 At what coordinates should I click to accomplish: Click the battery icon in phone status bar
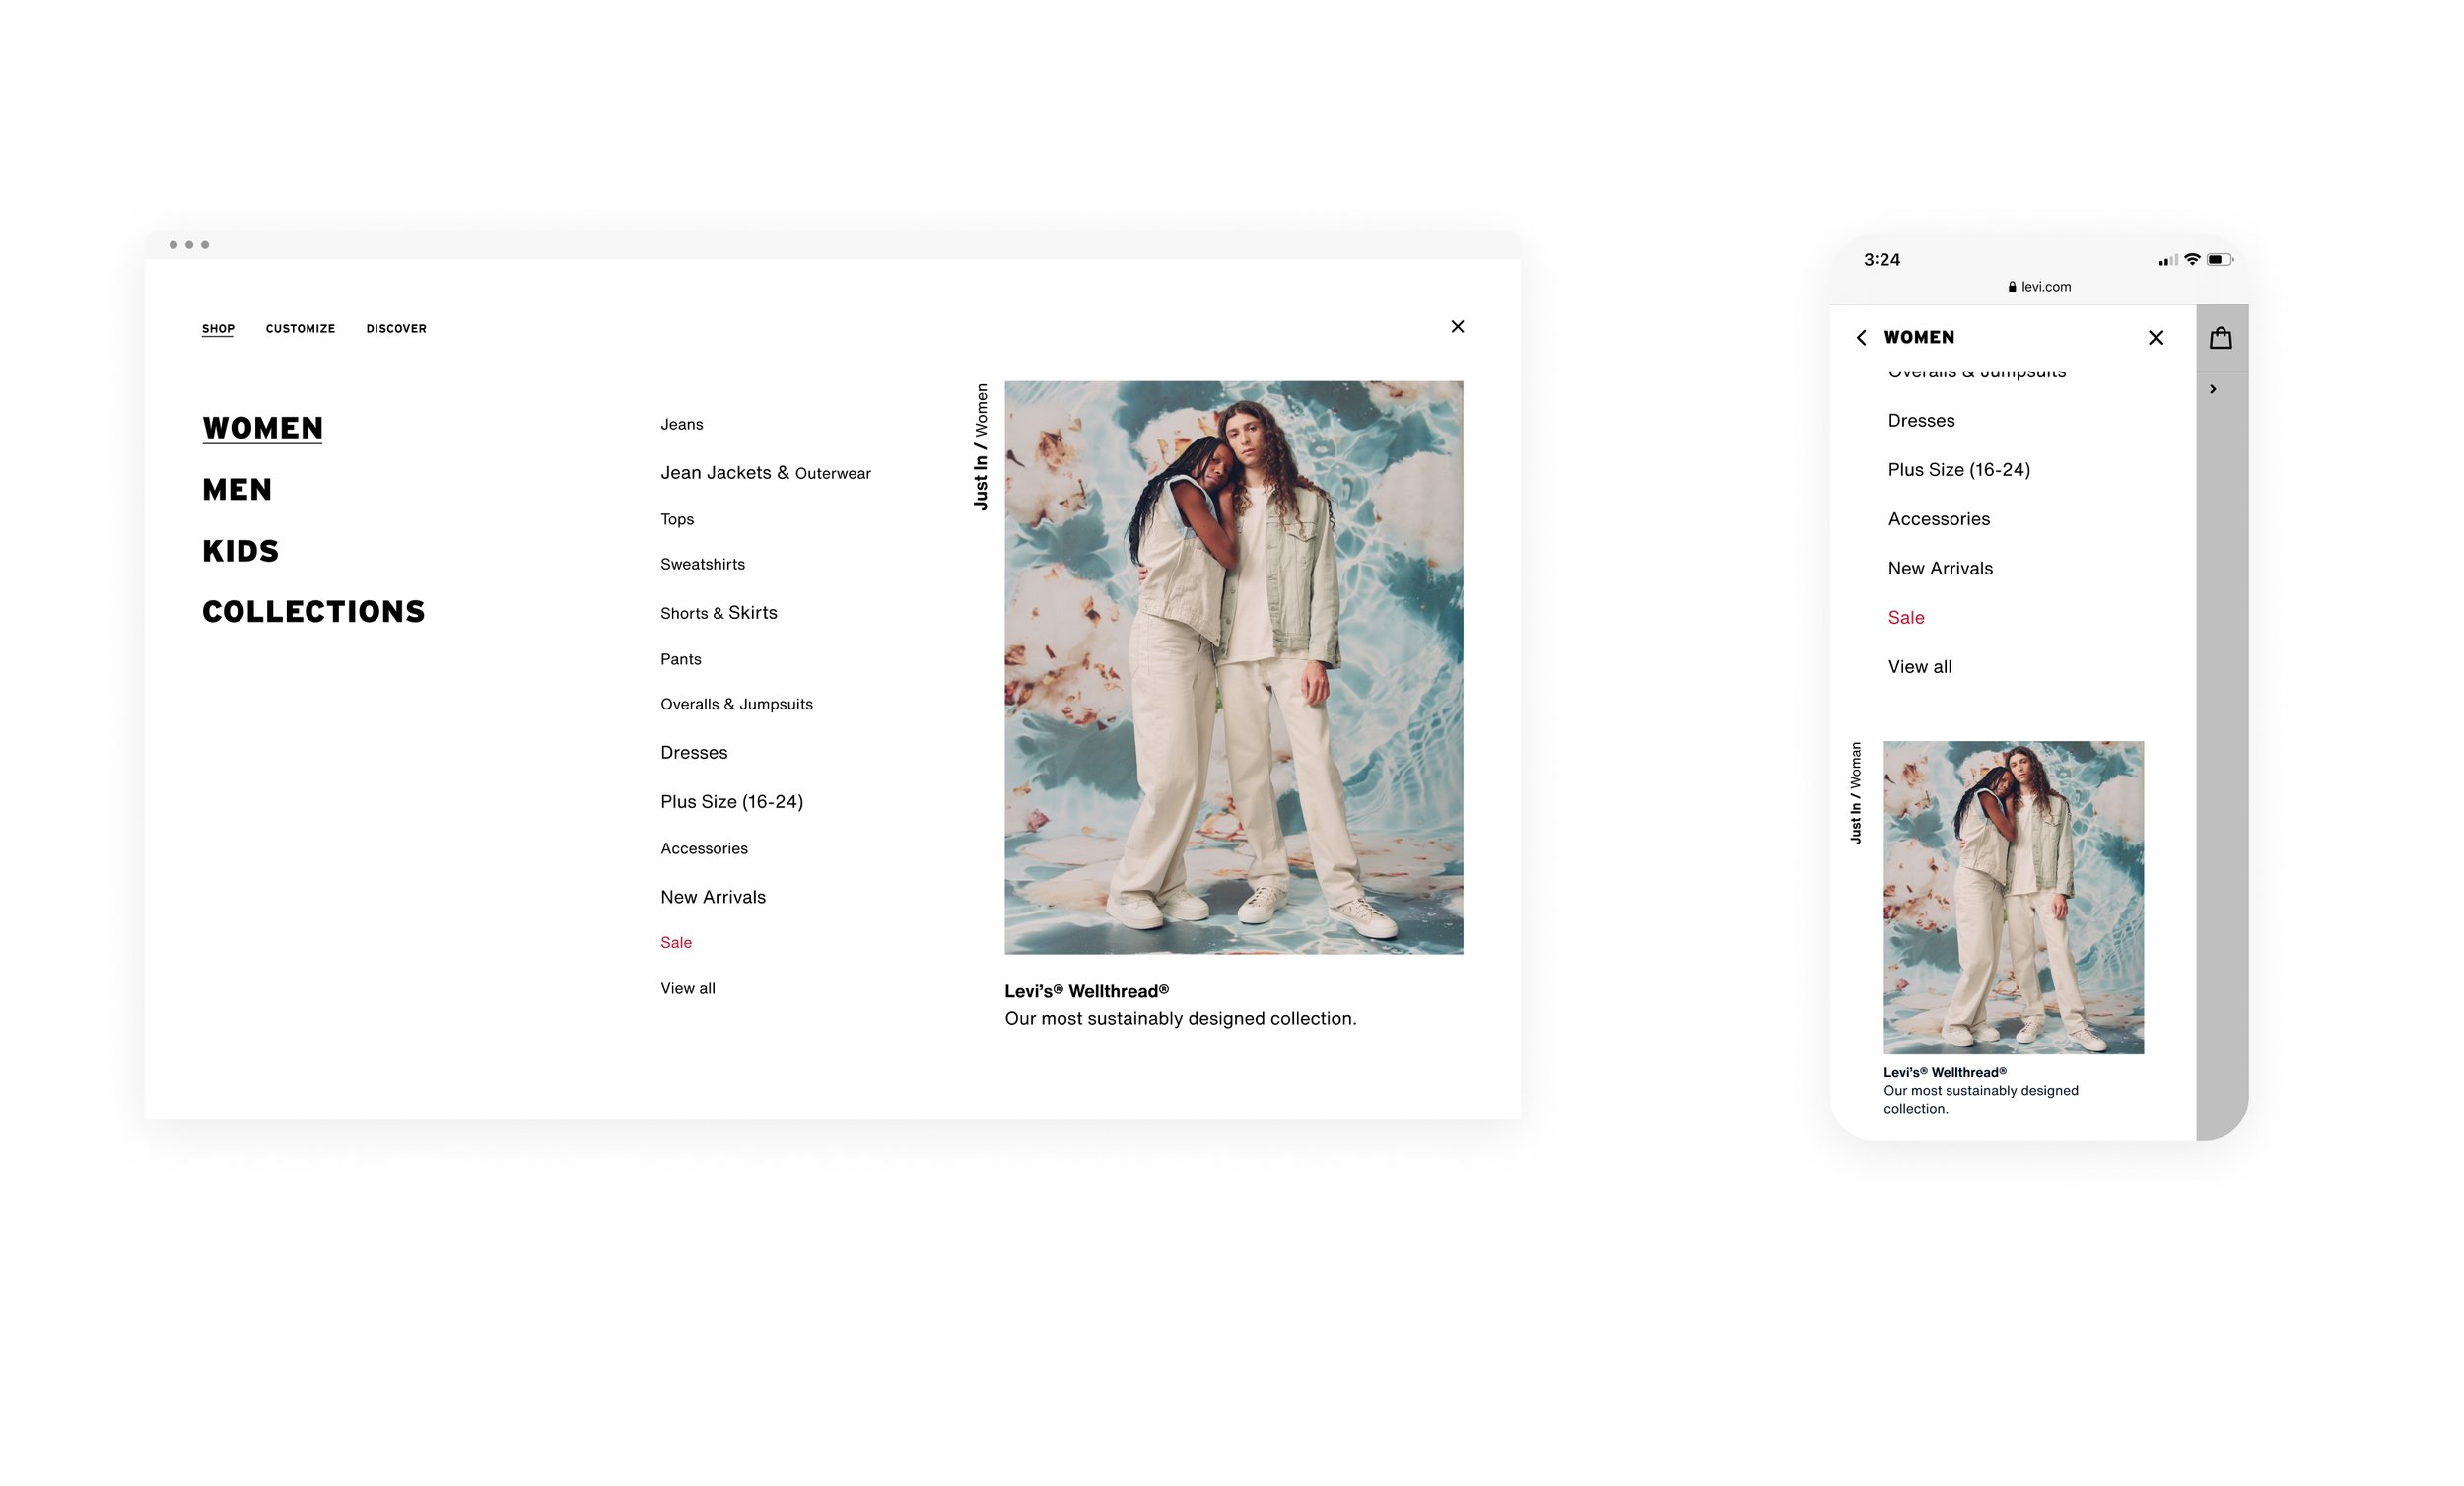2220,260
